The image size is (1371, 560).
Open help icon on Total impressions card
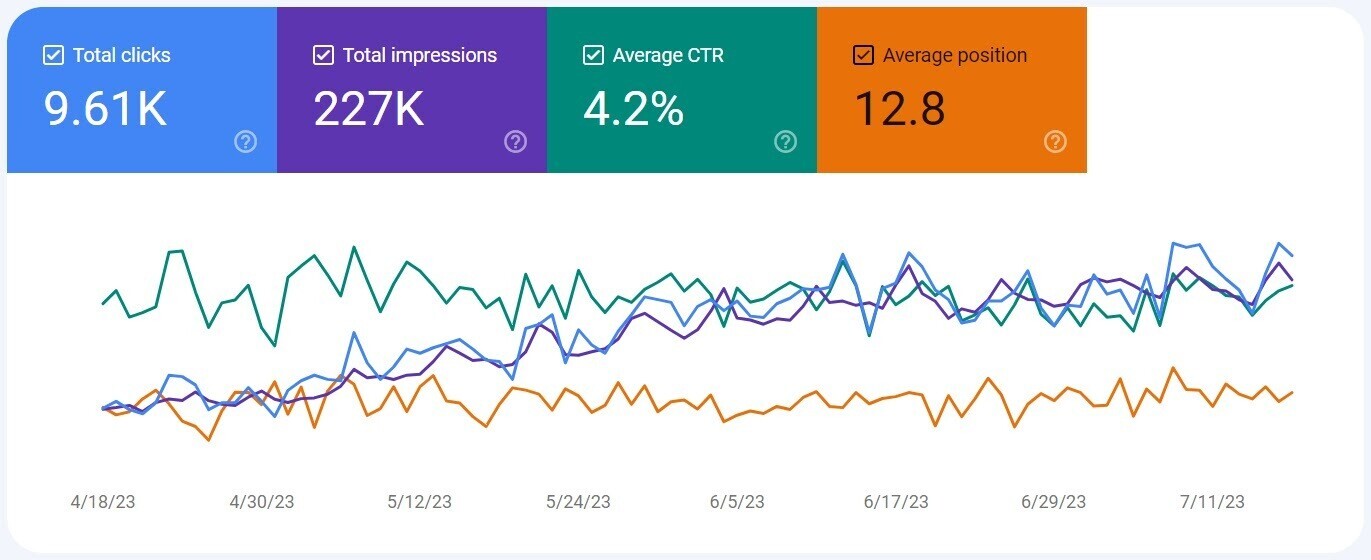(x=515, y=142)
